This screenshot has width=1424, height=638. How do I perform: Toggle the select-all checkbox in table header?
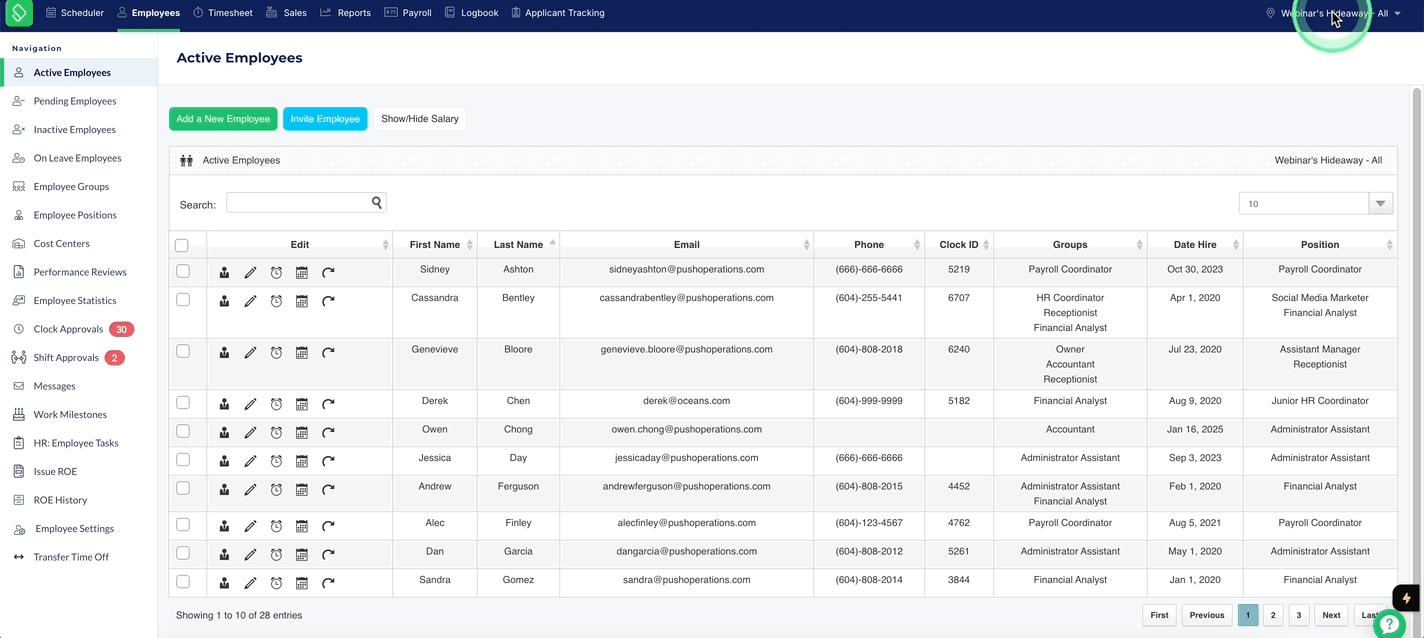click(x=181, y=245)
